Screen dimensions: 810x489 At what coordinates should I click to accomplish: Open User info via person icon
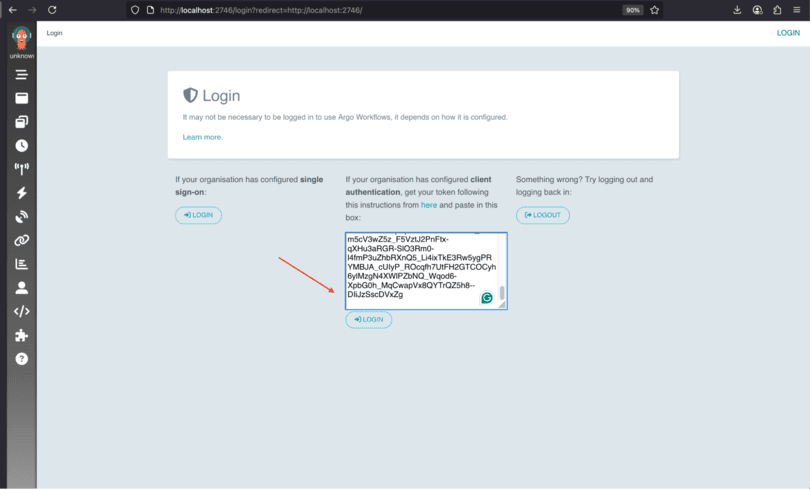22,288
